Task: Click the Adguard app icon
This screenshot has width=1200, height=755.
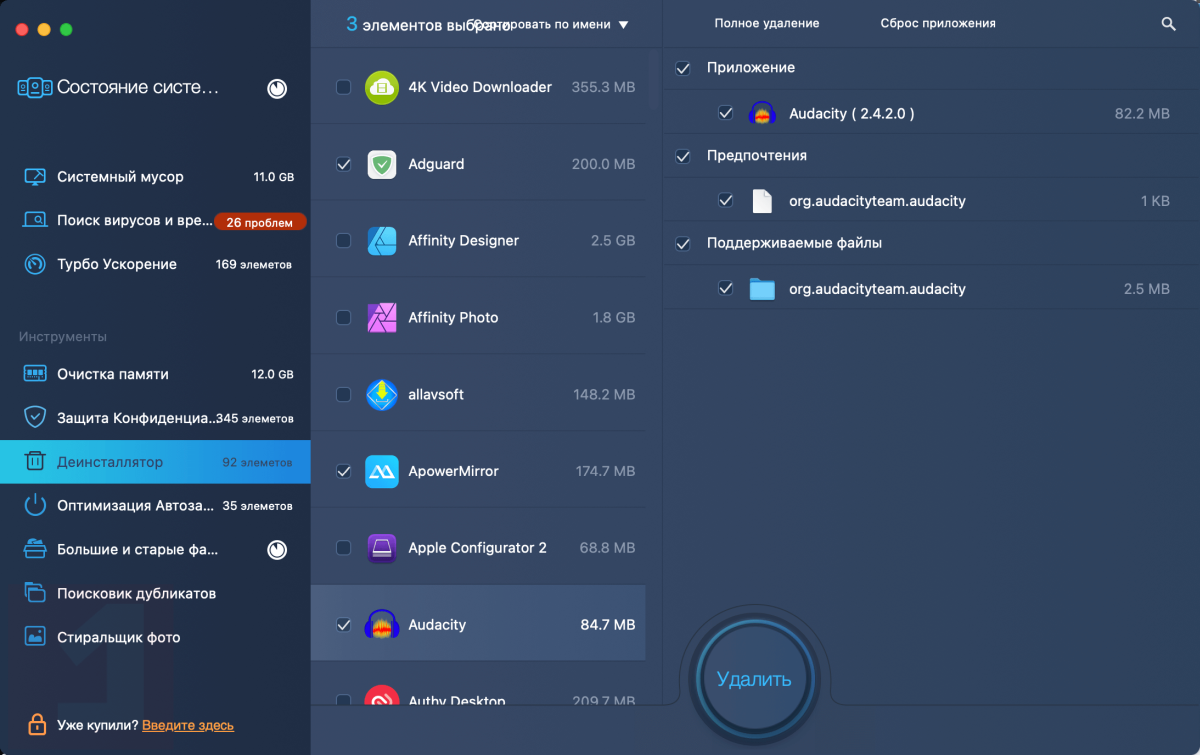Action: (x=382, y=164)
